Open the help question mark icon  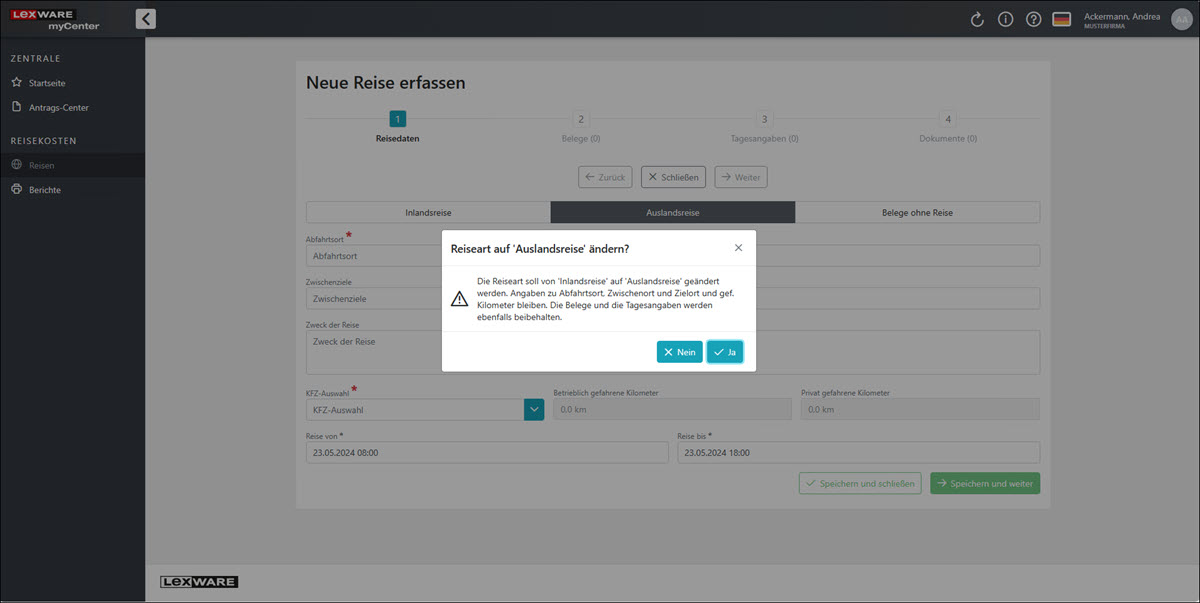coord(1033,19)
